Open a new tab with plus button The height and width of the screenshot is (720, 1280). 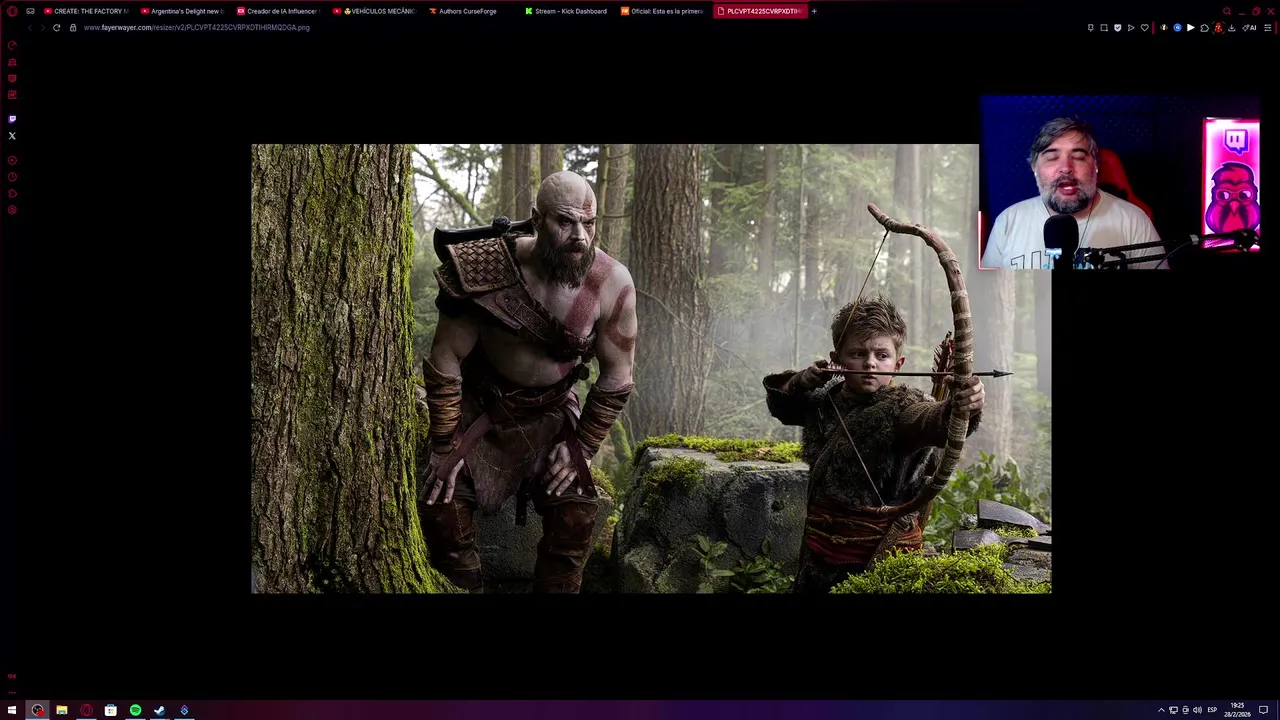814,11
